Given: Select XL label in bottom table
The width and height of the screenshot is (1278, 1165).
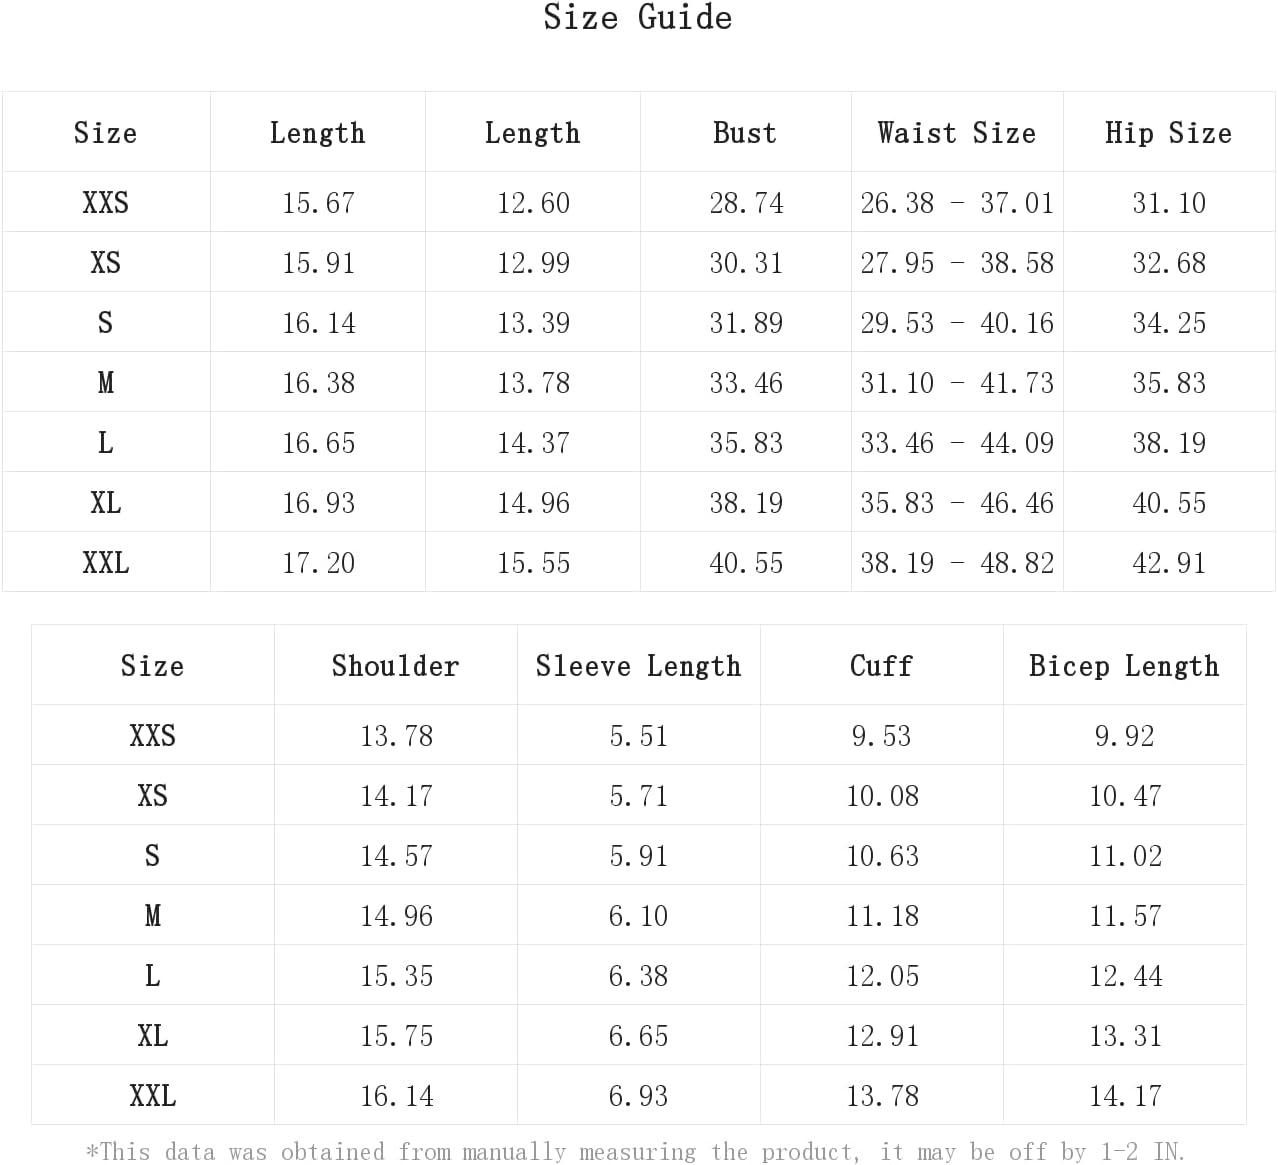Looking at the screenshot, I should tap(153, 1036).
